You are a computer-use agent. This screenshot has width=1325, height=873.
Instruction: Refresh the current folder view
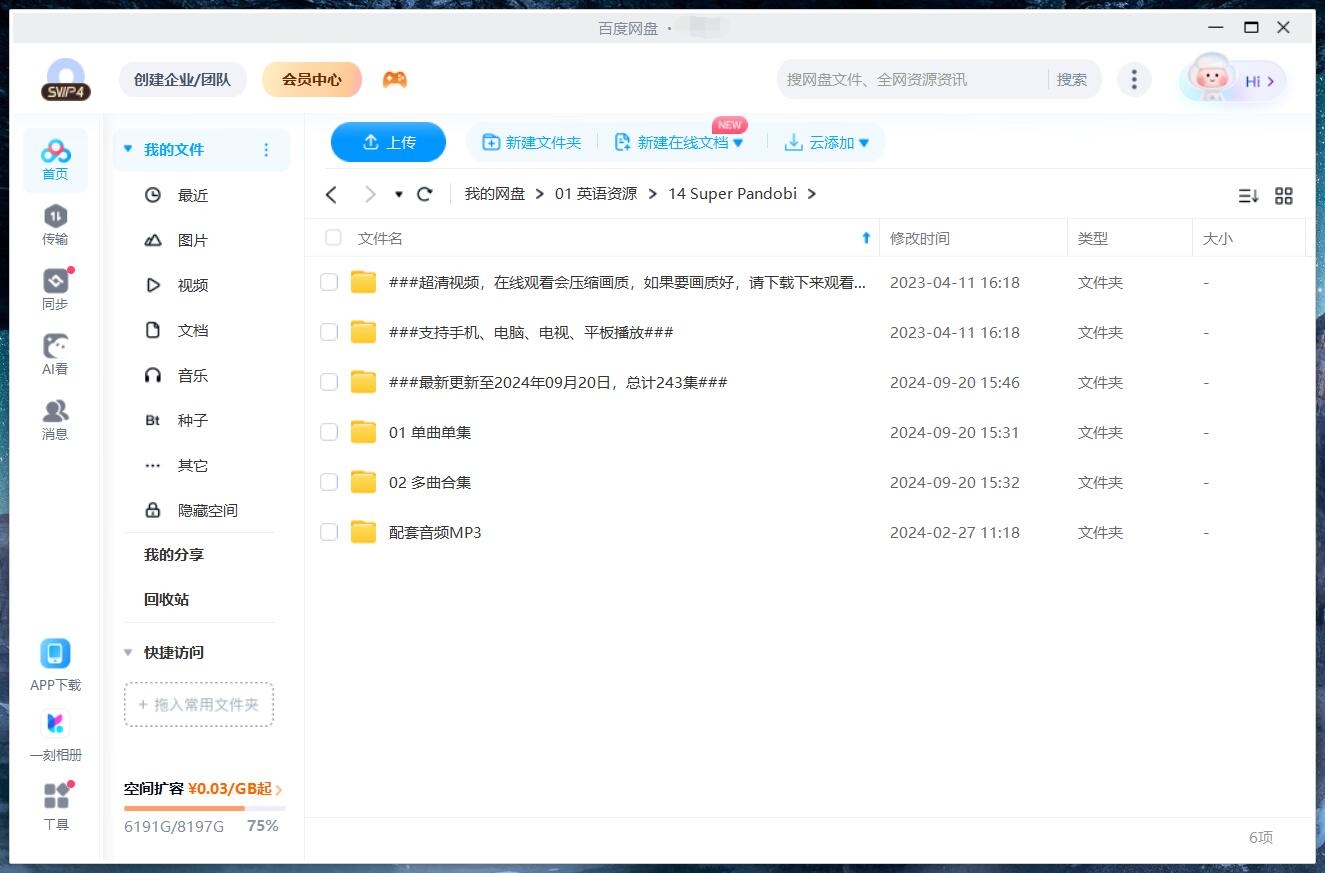click(424, 194)
